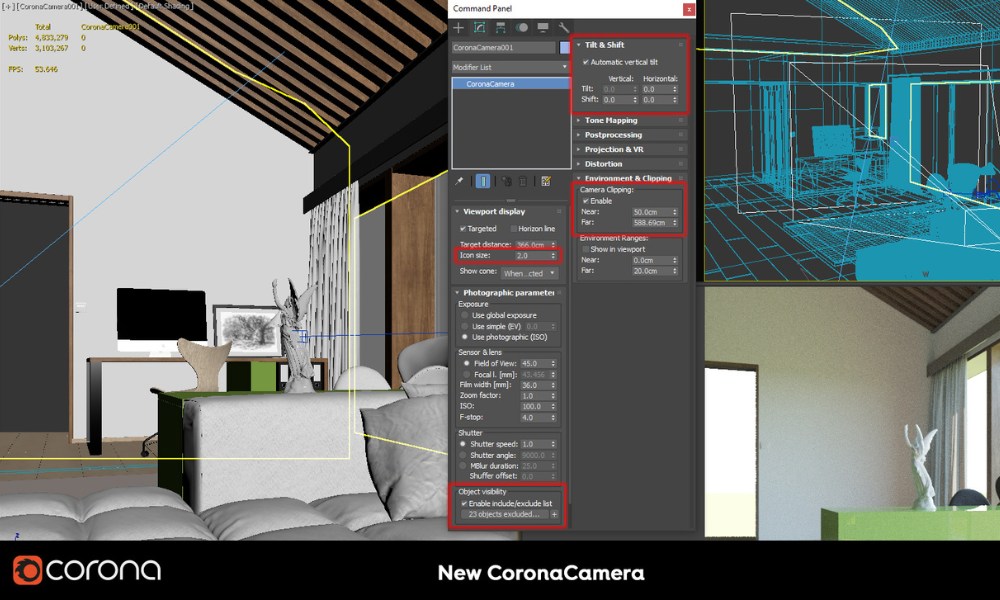Click the Remove Modifier trash icon
The image size is (1000, 600).
pos(523,181)
